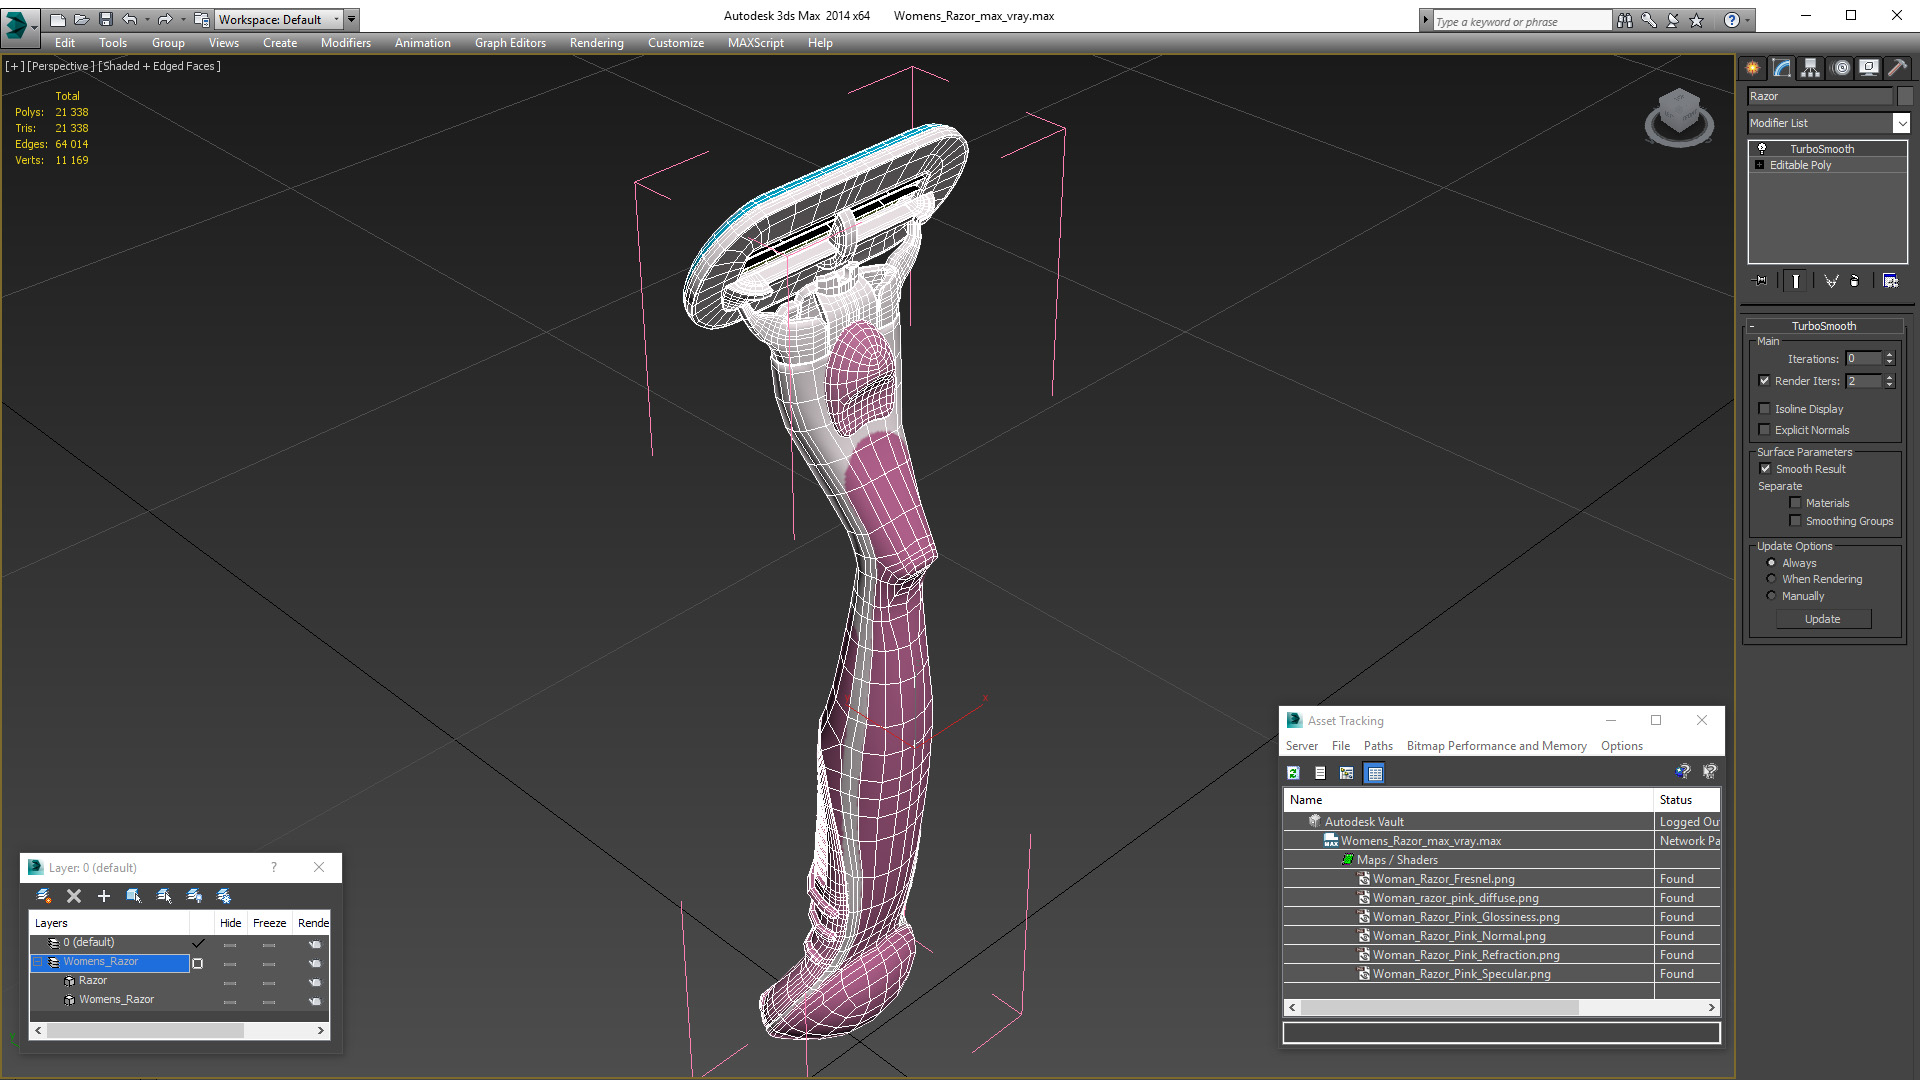Select the Manually update option
Image resolution: width=1920 pixels, height=1080 pixels.
coord(1772,596)
